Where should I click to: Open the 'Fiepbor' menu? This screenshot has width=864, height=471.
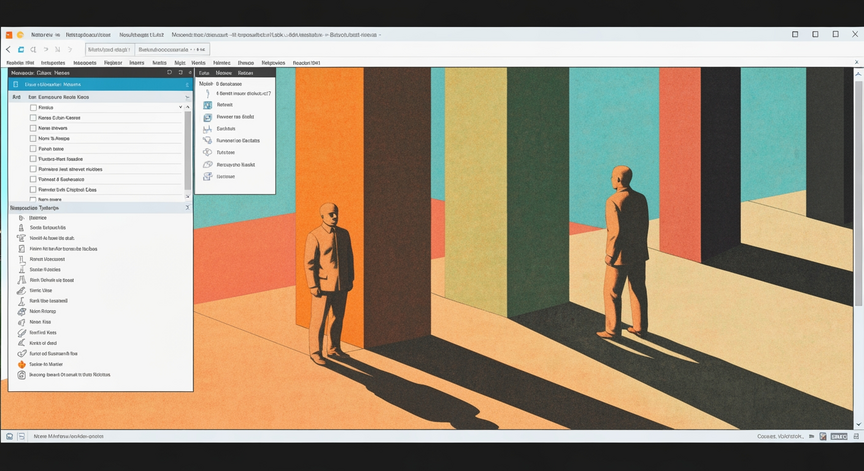(x=113, y=63)
